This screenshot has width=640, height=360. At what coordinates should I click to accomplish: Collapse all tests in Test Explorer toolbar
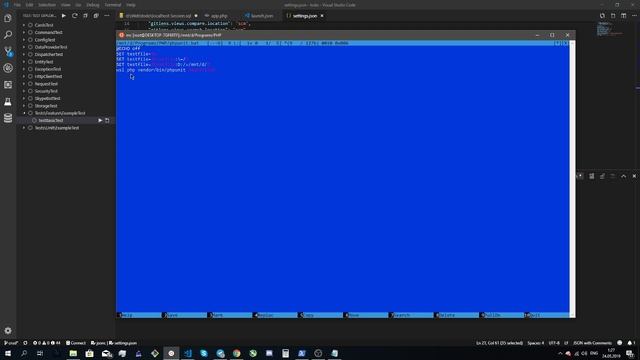pyautogui.click(x=96, y=16)
